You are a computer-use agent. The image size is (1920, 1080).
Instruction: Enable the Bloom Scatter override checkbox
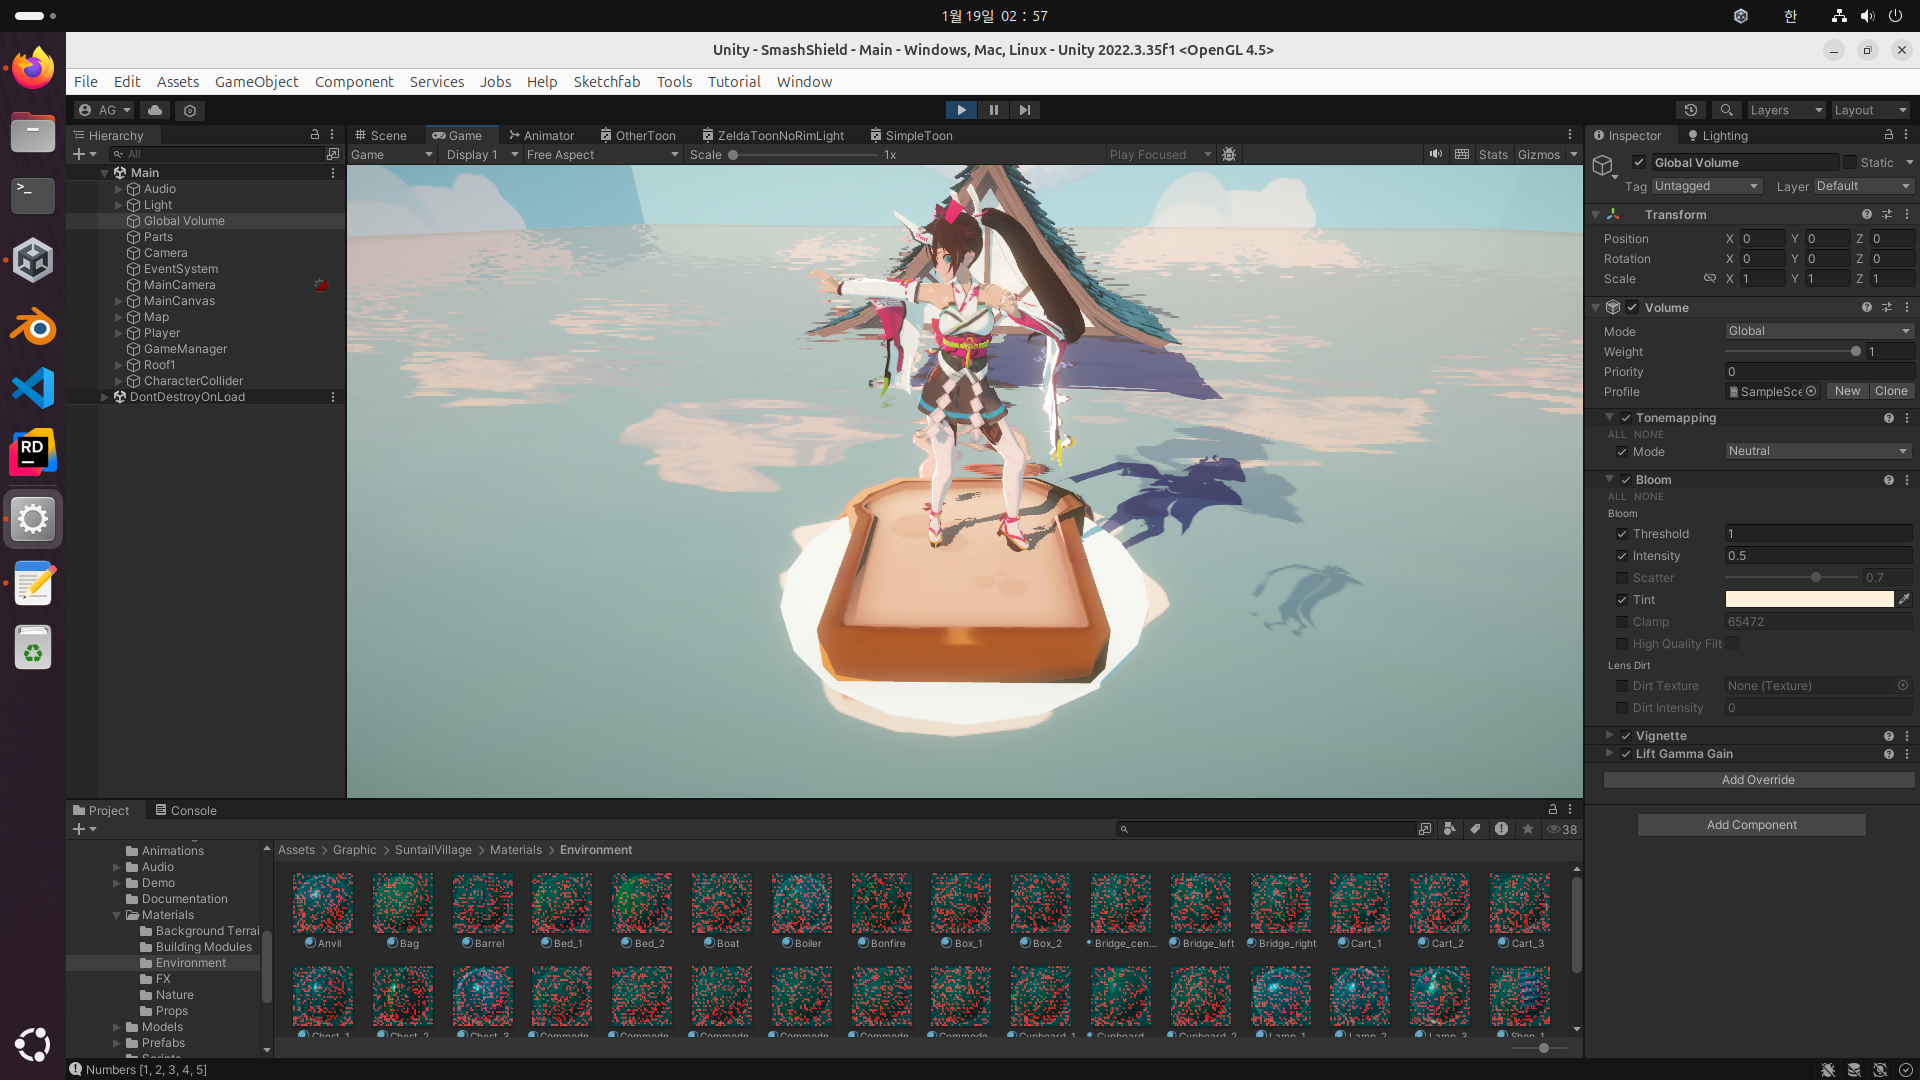[x=1622, y=578]
